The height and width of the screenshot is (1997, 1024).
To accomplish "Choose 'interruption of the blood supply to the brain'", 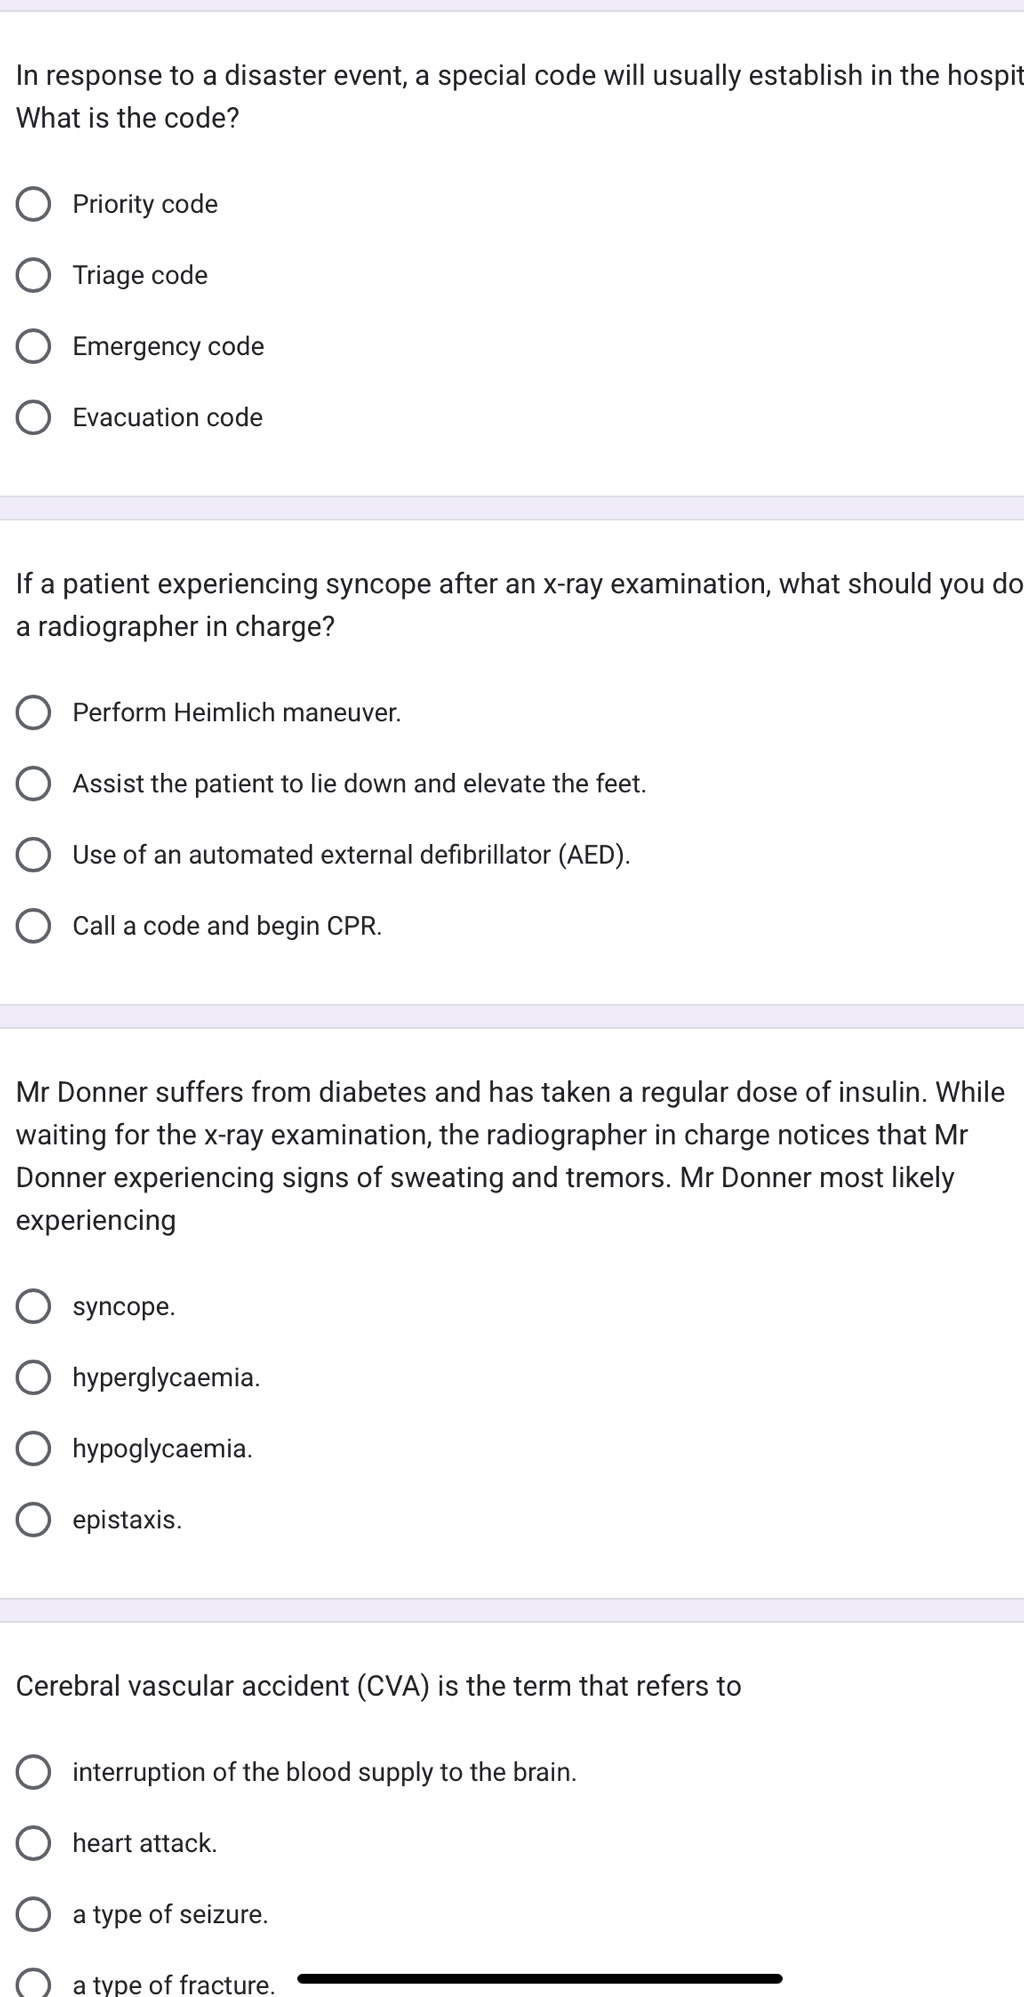I will click(x=34, y=1772).
